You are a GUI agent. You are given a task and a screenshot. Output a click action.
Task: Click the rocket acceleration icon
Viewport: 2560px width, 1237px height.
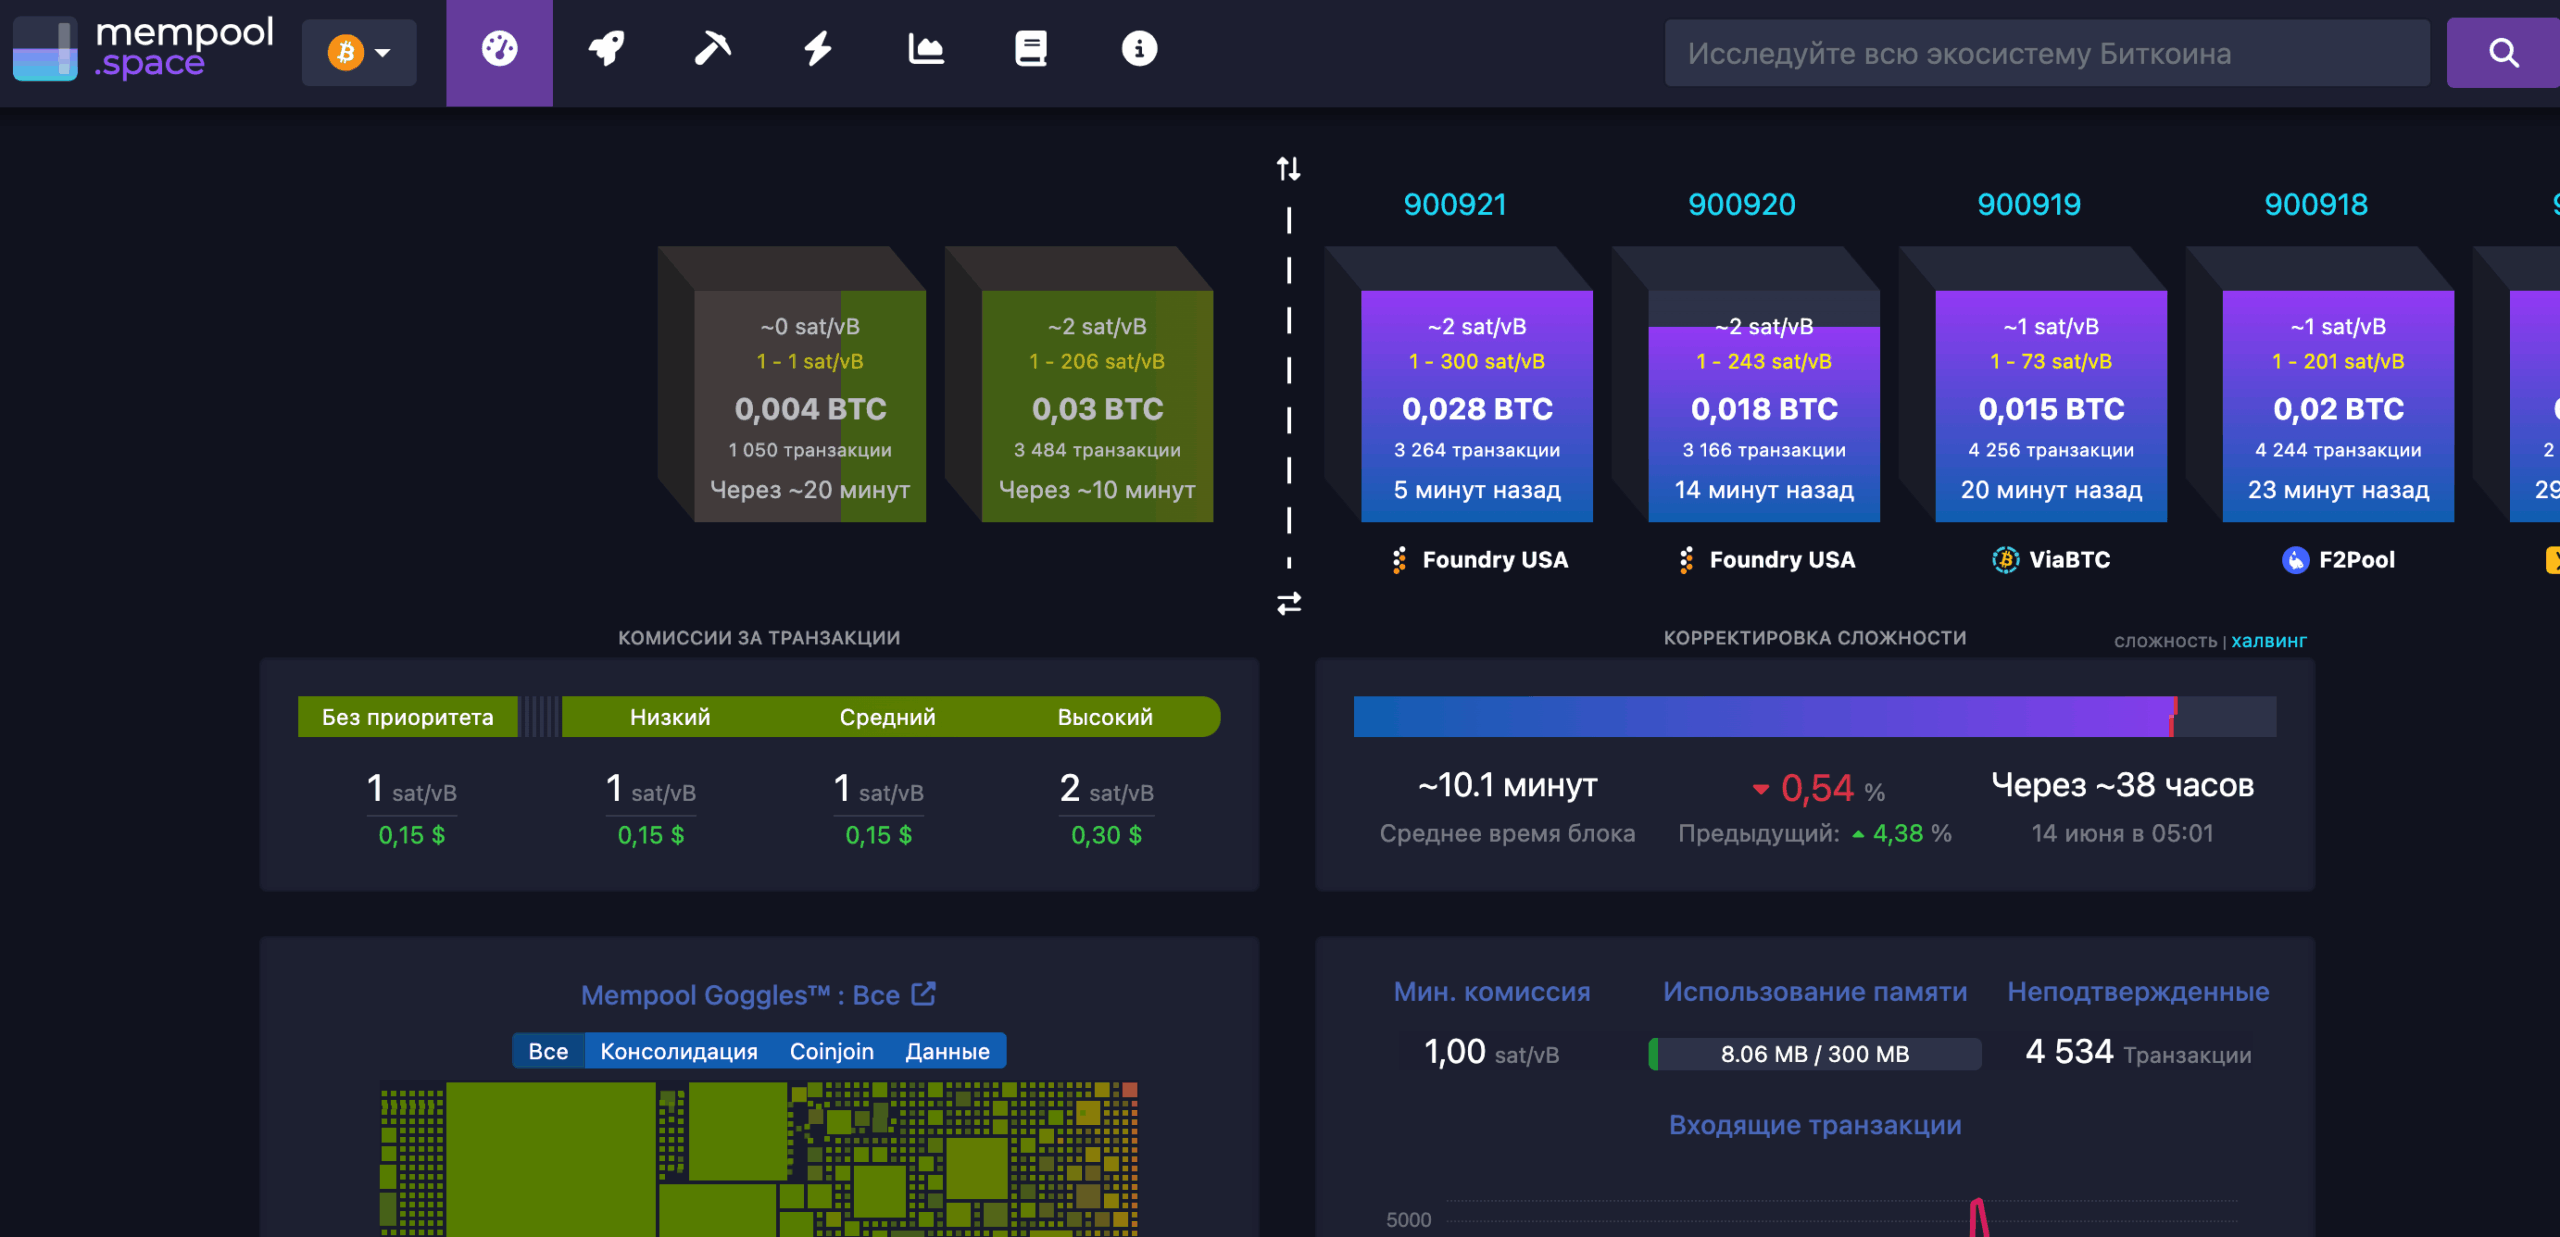[x=606, y=50]
